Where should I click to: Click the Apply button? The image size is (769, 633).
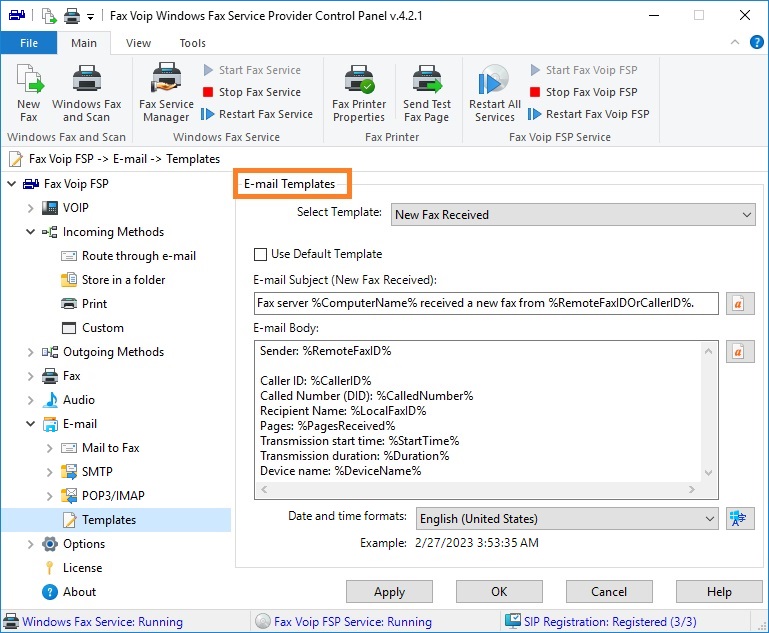click(389, 592)
